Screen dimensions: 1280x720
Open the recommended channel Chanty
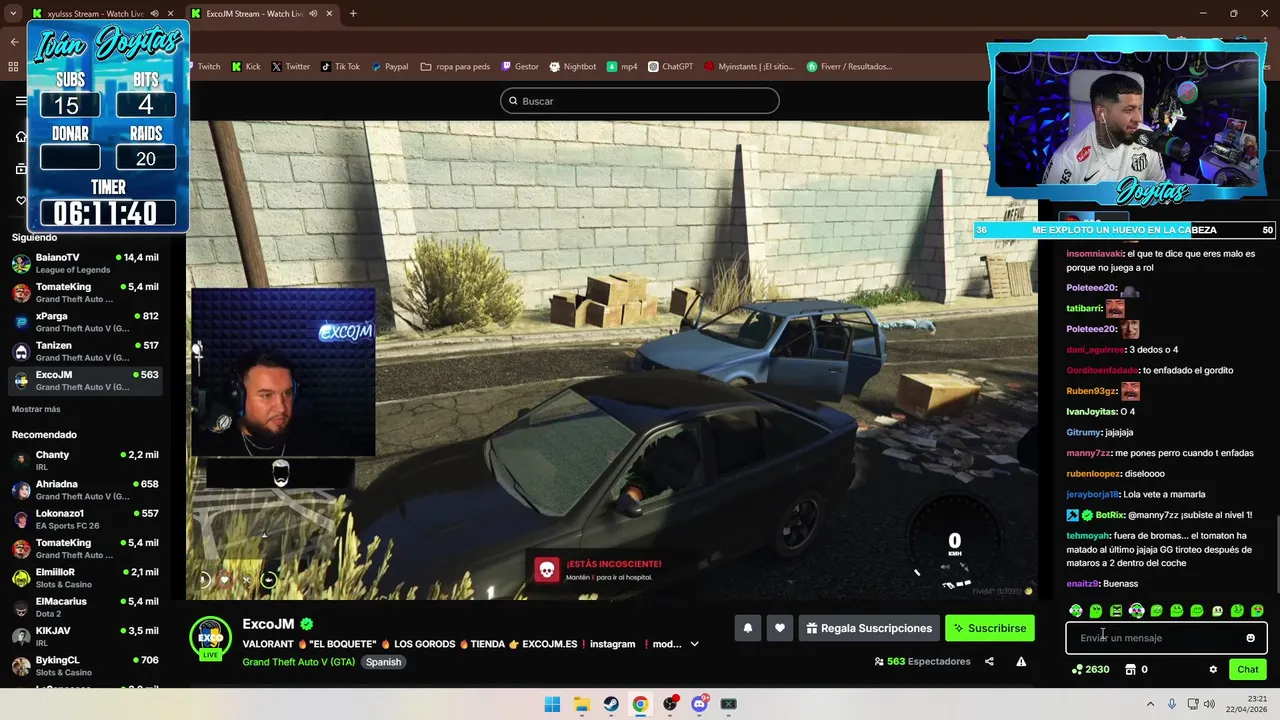click(85, 460)
